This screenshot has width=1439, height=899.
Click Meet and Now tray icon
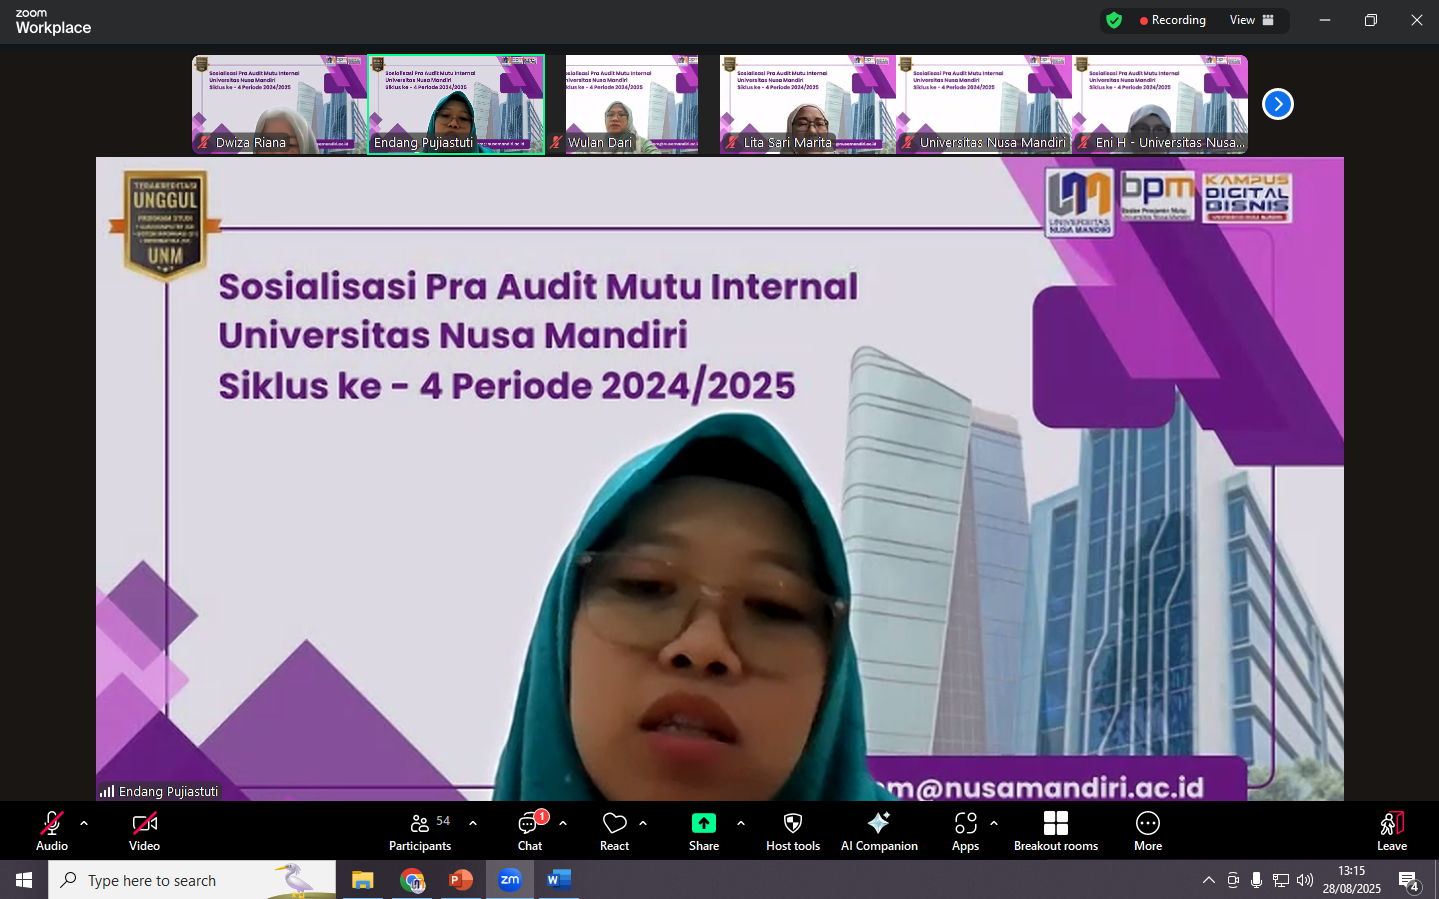pos(1233,880)
